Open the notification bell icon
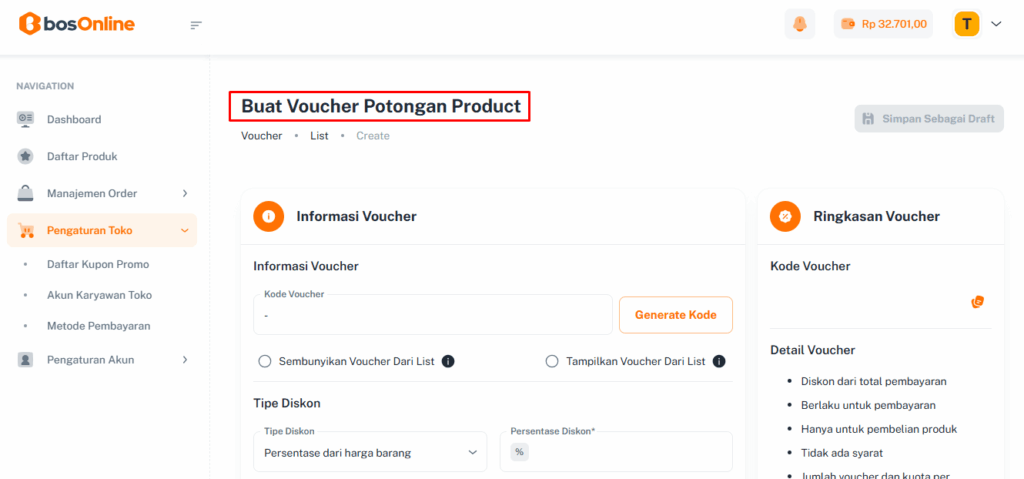The height and width of the screenshot is (479, 1024). click(800, 24)
